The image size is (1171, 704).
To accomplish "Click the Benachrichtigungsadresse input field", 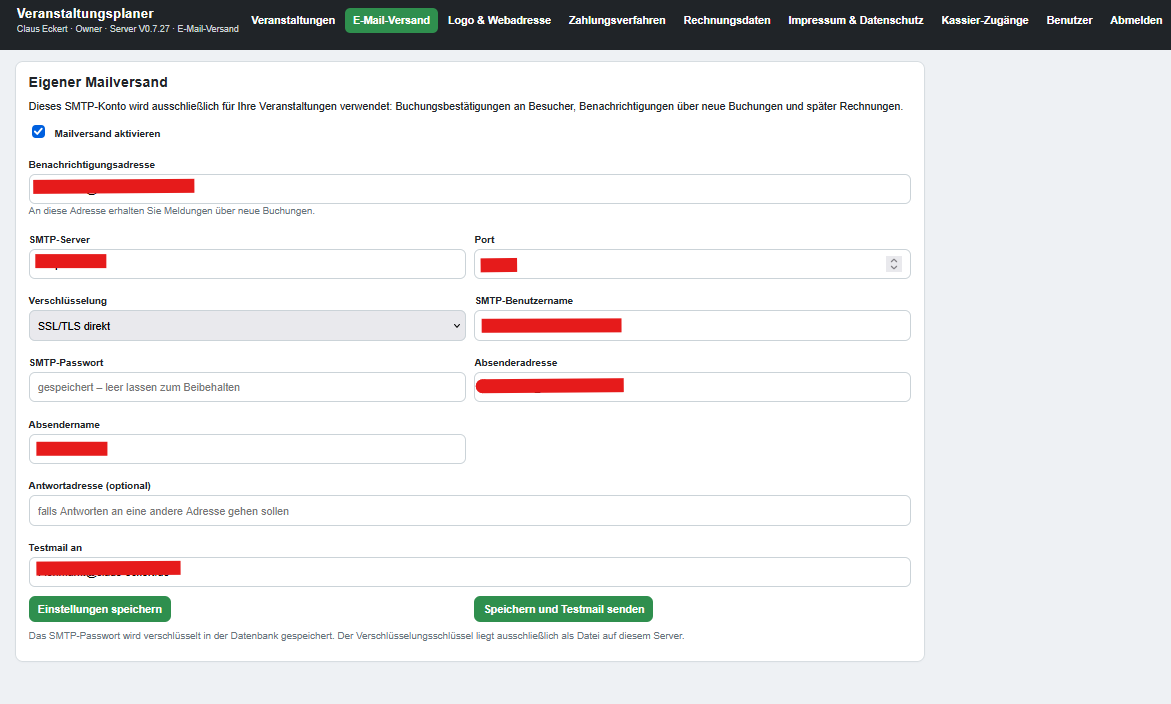I will click(470, 189).
